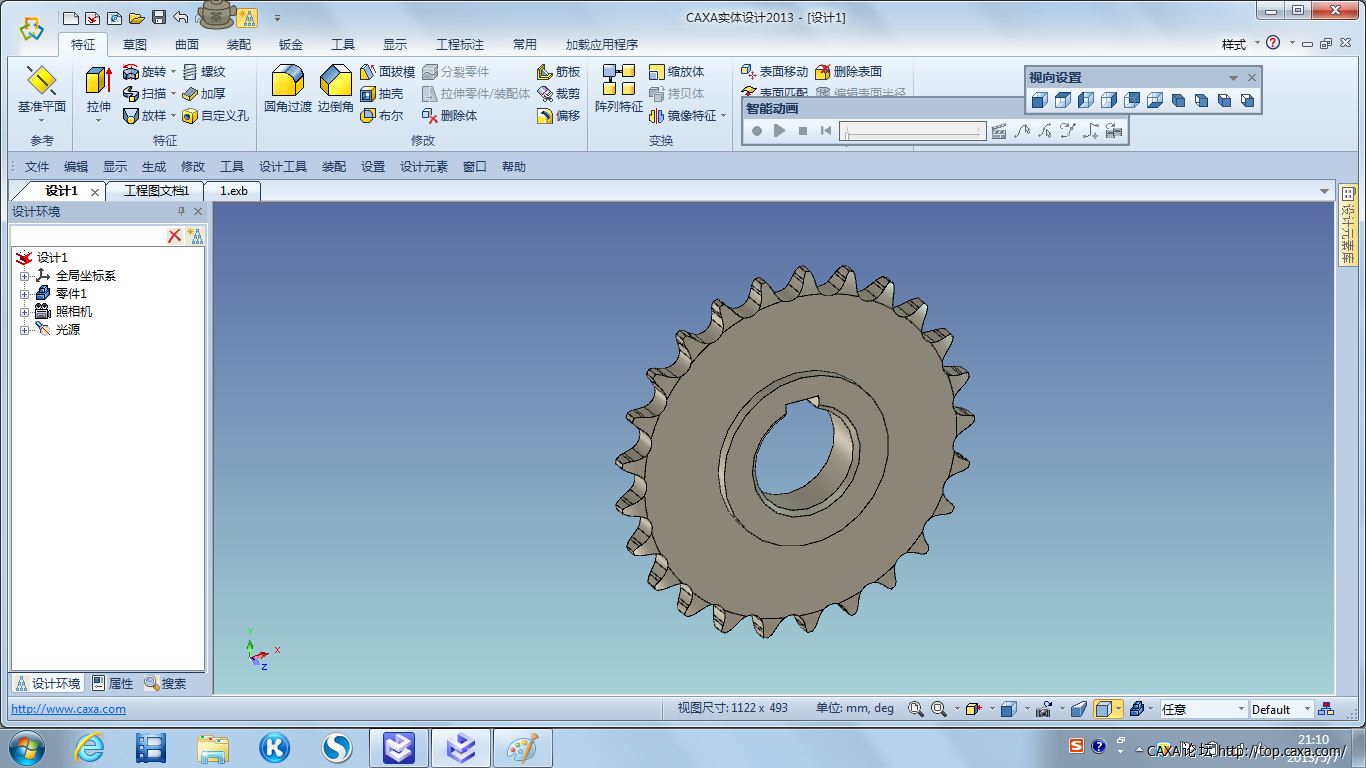The image size is (1366, 768).
Task: Click 删除体 delete body
Action: pyautogui.click(x=449, y=116)
